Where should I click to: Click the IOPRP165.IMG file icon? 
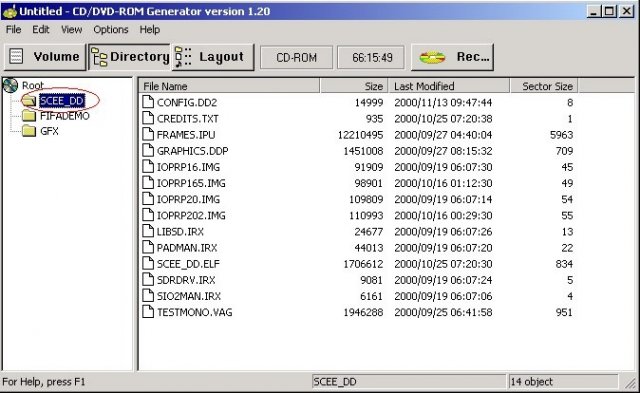(148, 183)
